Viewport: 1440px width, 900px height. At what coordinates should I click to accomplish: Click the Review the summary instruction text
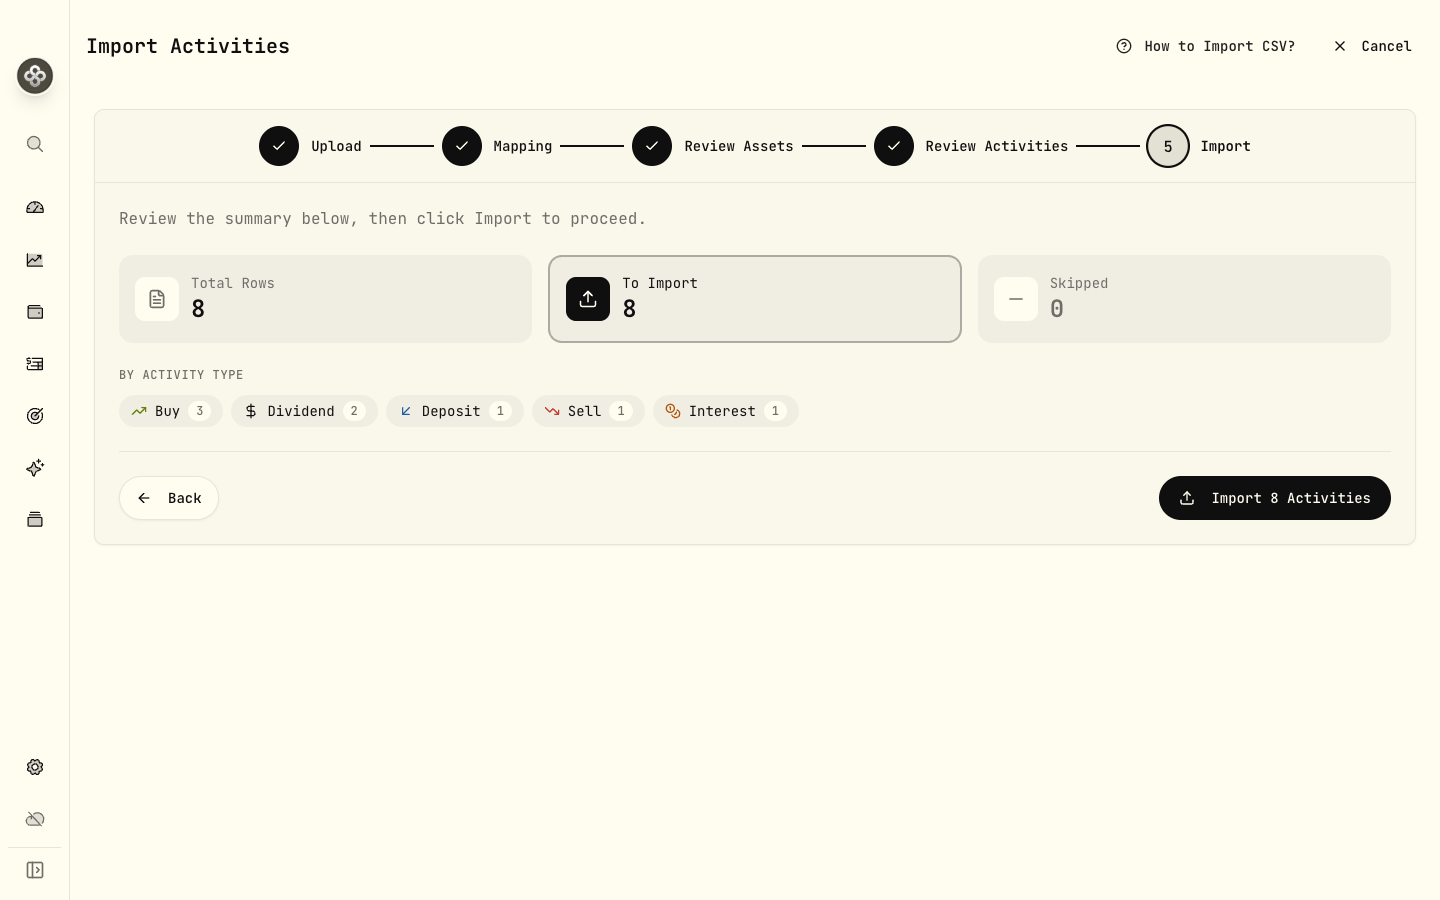pyautogui.click(x=383, y=218)
